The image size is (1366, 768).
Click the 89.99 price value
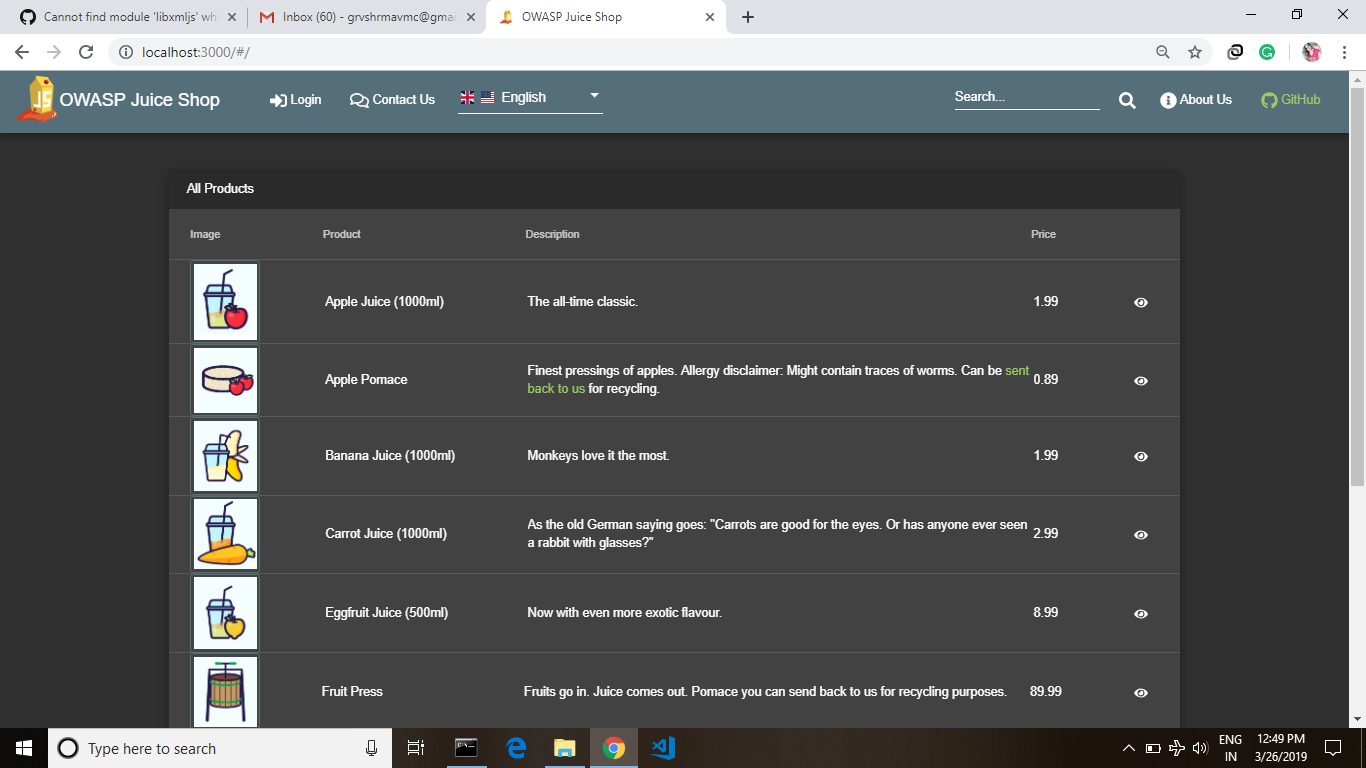1046,691
